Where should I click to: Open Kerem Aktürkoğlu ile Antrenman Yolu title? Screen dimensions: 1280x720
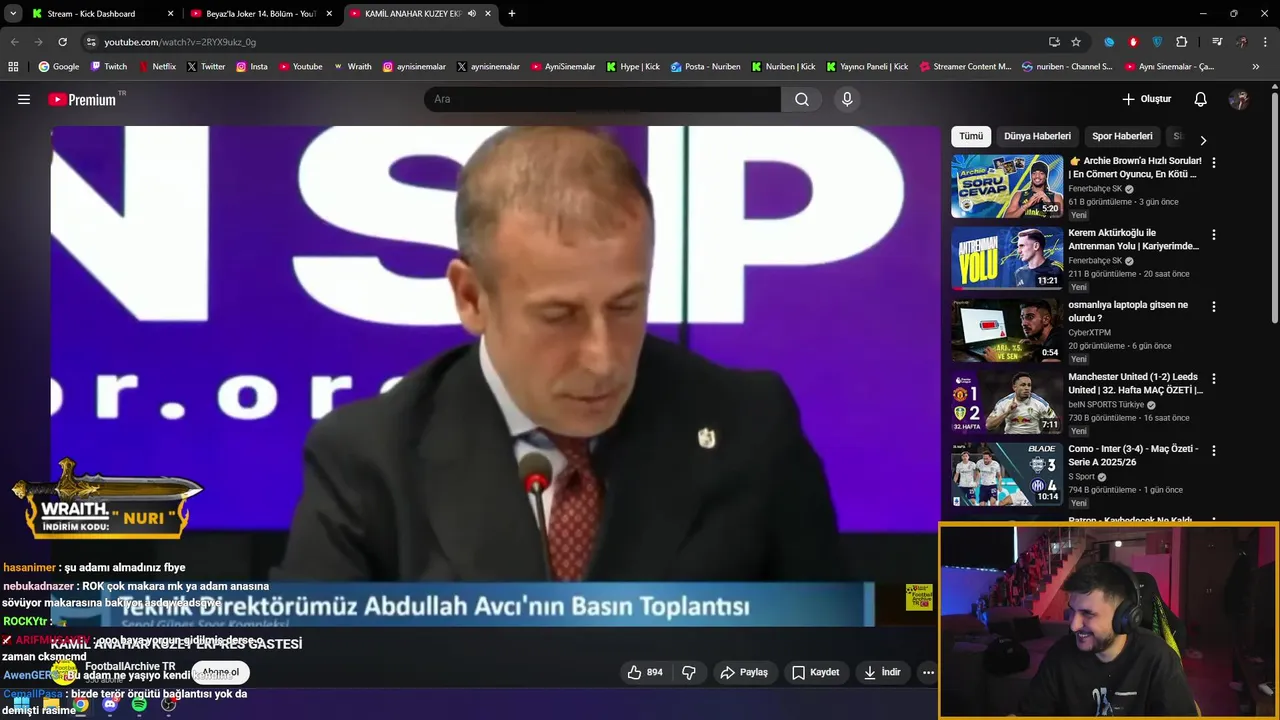(1134, 240)
